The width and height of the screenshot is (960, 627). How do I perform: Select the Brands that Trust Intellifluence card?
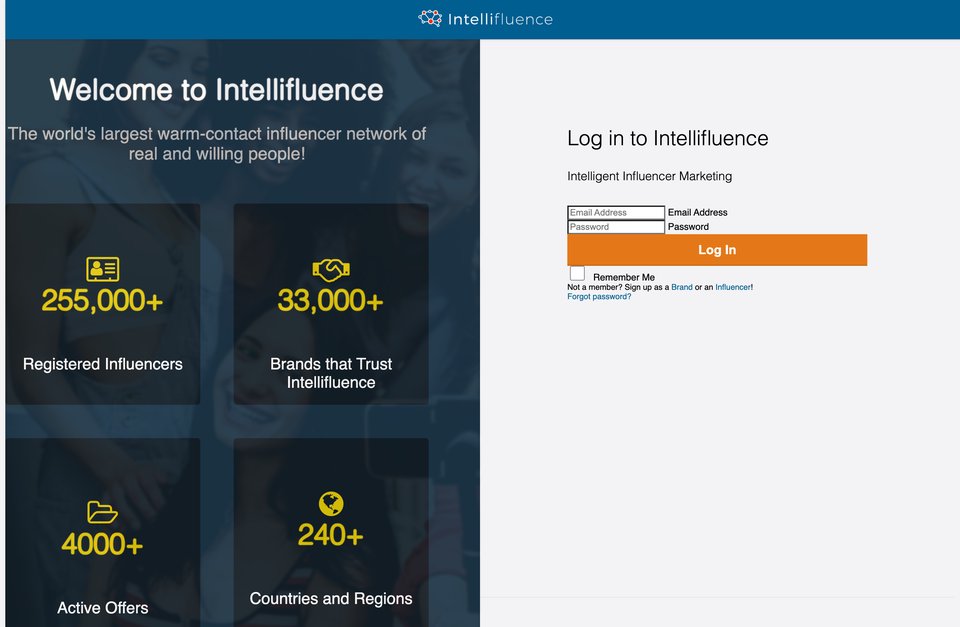click(331, 304)
